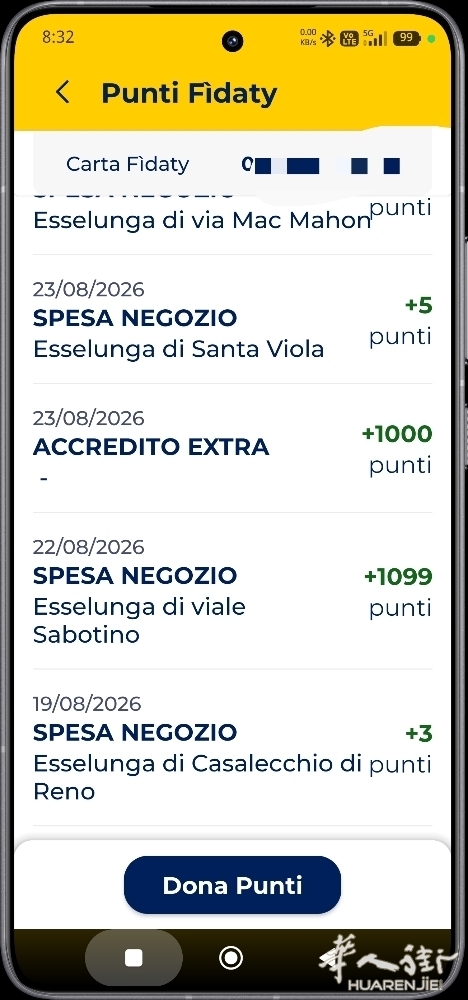This screenshot has height=1000, width=468.
Task: Tap the Android recent apps square
Action: click(x=134, y=958)
